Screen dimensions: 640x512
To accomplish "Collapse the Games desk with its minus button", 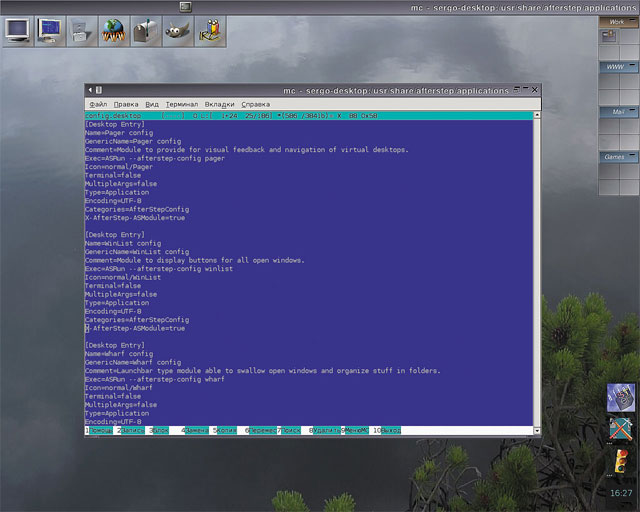I will 633,155.
